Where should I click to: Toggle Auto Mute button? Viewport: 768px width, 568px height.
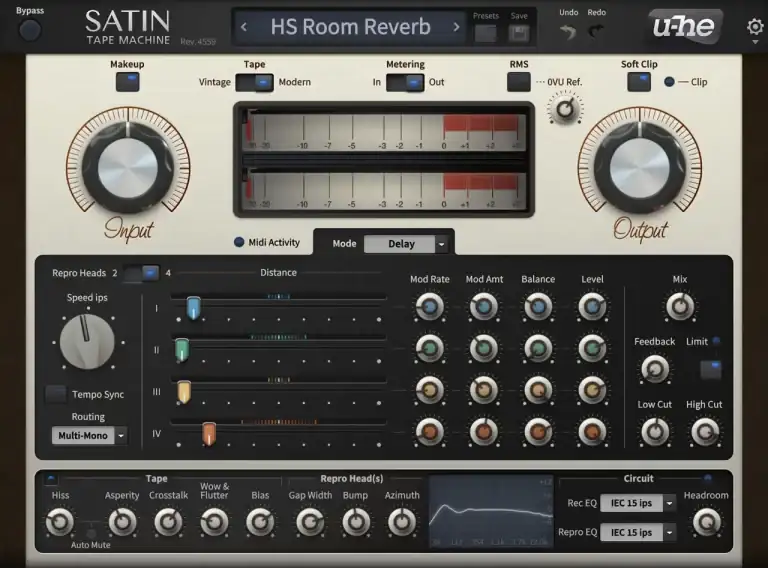pos(91,533)
